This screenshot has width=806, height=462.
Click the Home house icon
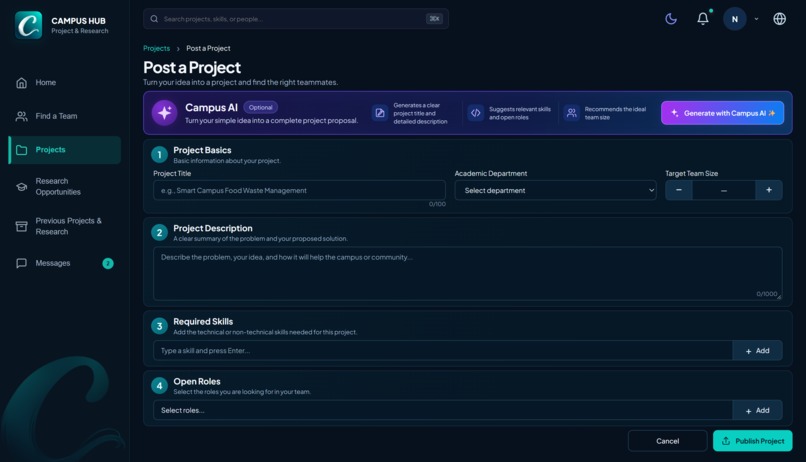click(22, 83)
